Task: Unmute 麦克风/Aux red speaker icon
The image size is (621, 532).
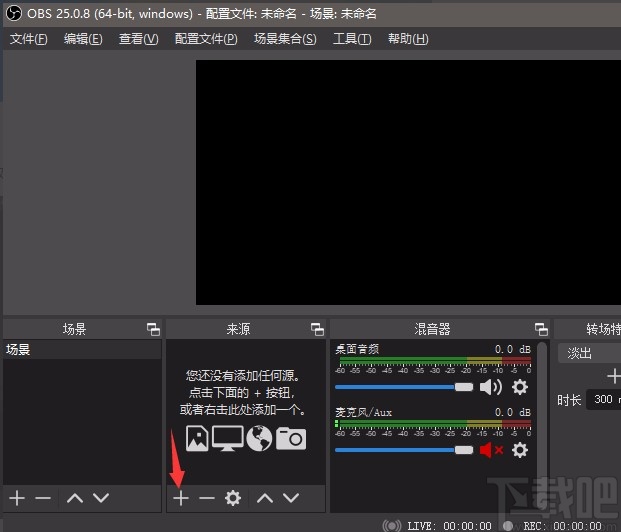Action: (491, 450)
